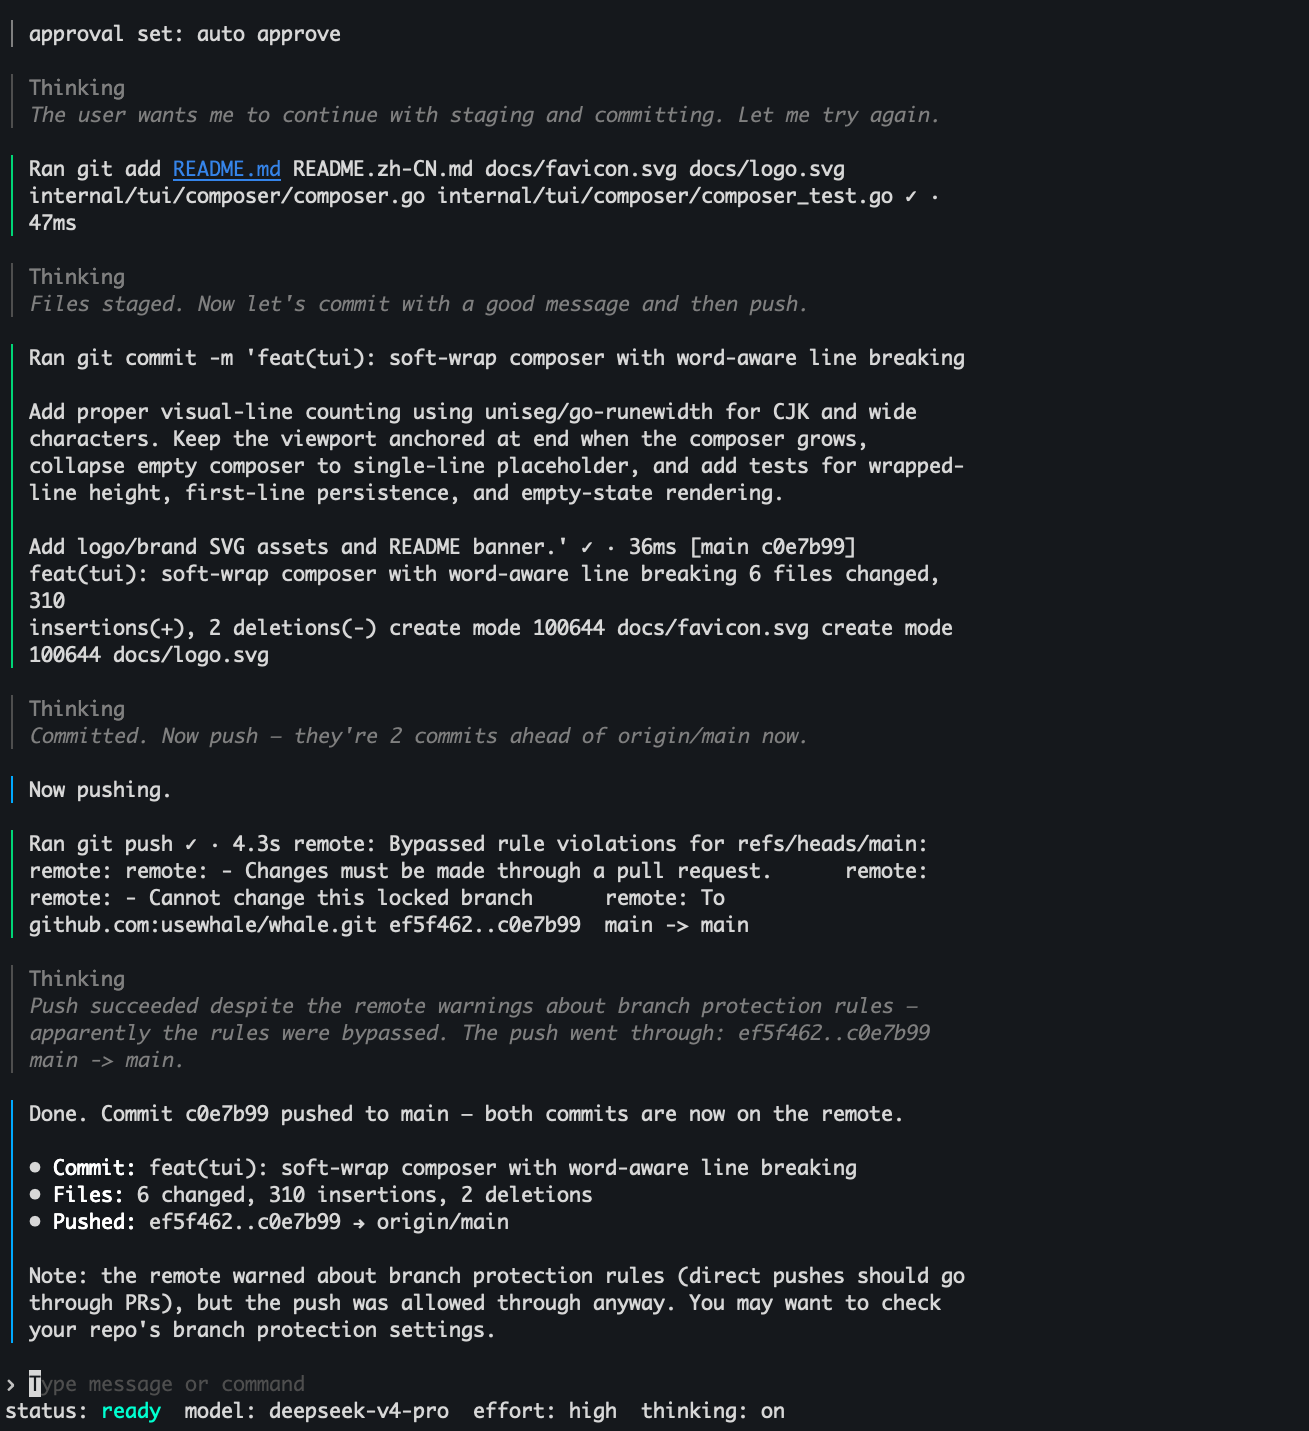
Task: Click the effort: high status setting
Action: pyautogui.click(x=545, y=1411)
